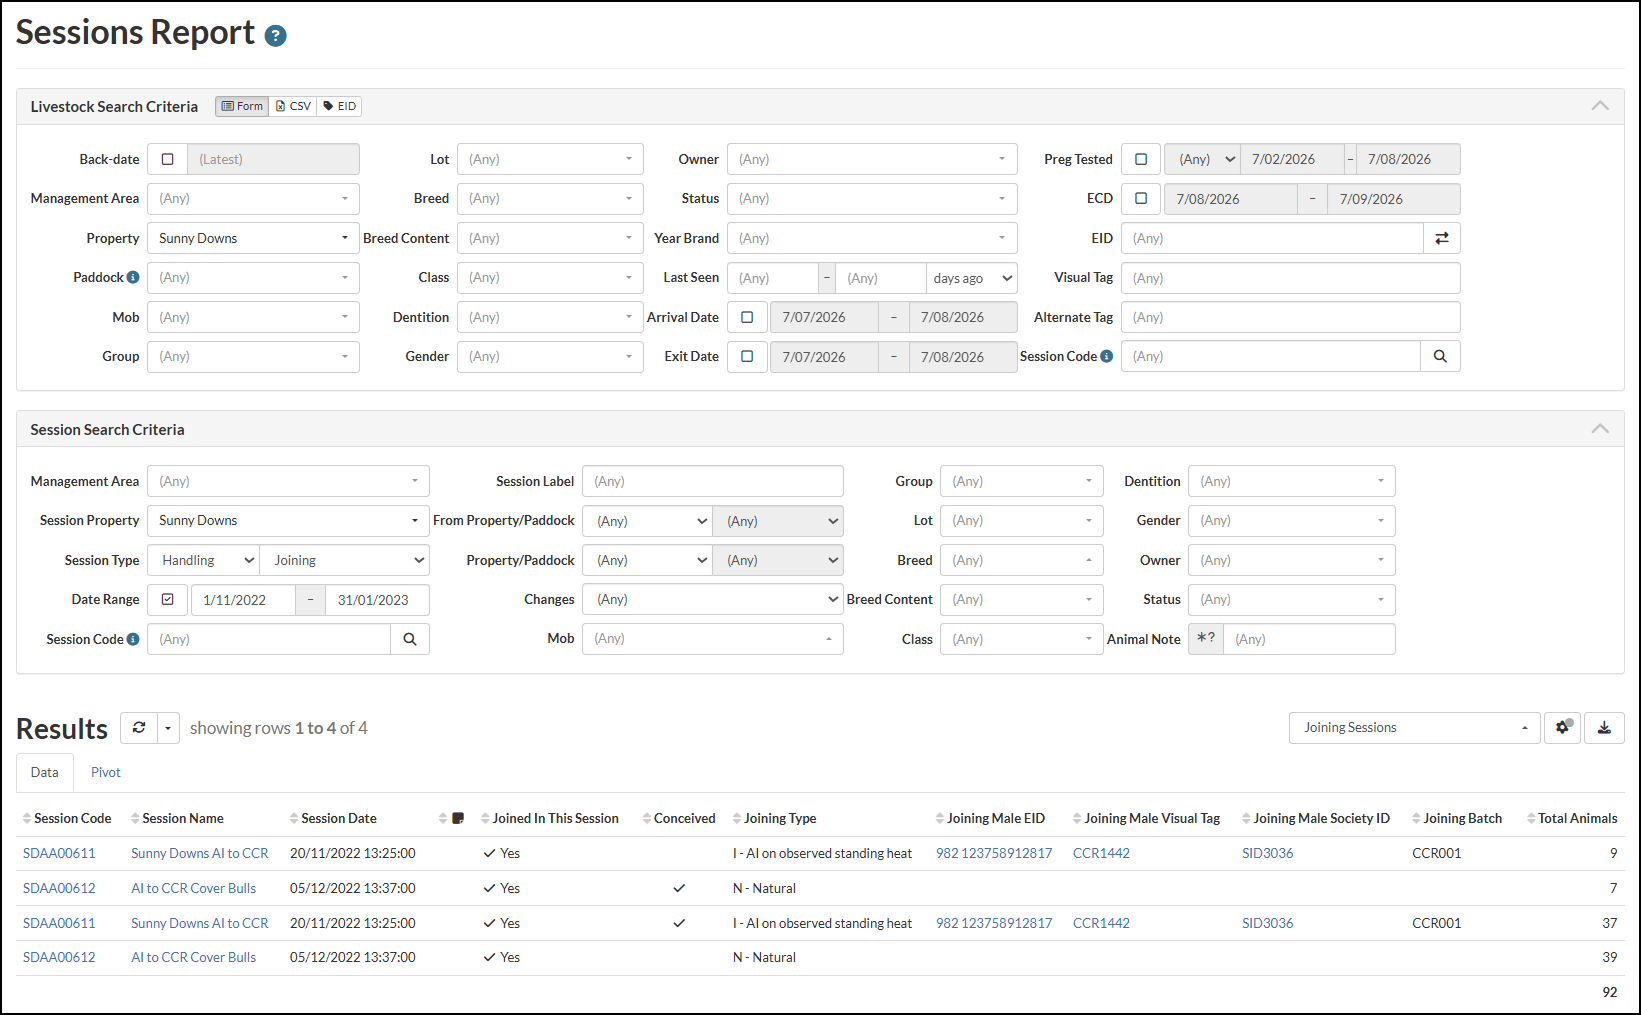
Task: Download the results data
Action: click(1604, 728)
